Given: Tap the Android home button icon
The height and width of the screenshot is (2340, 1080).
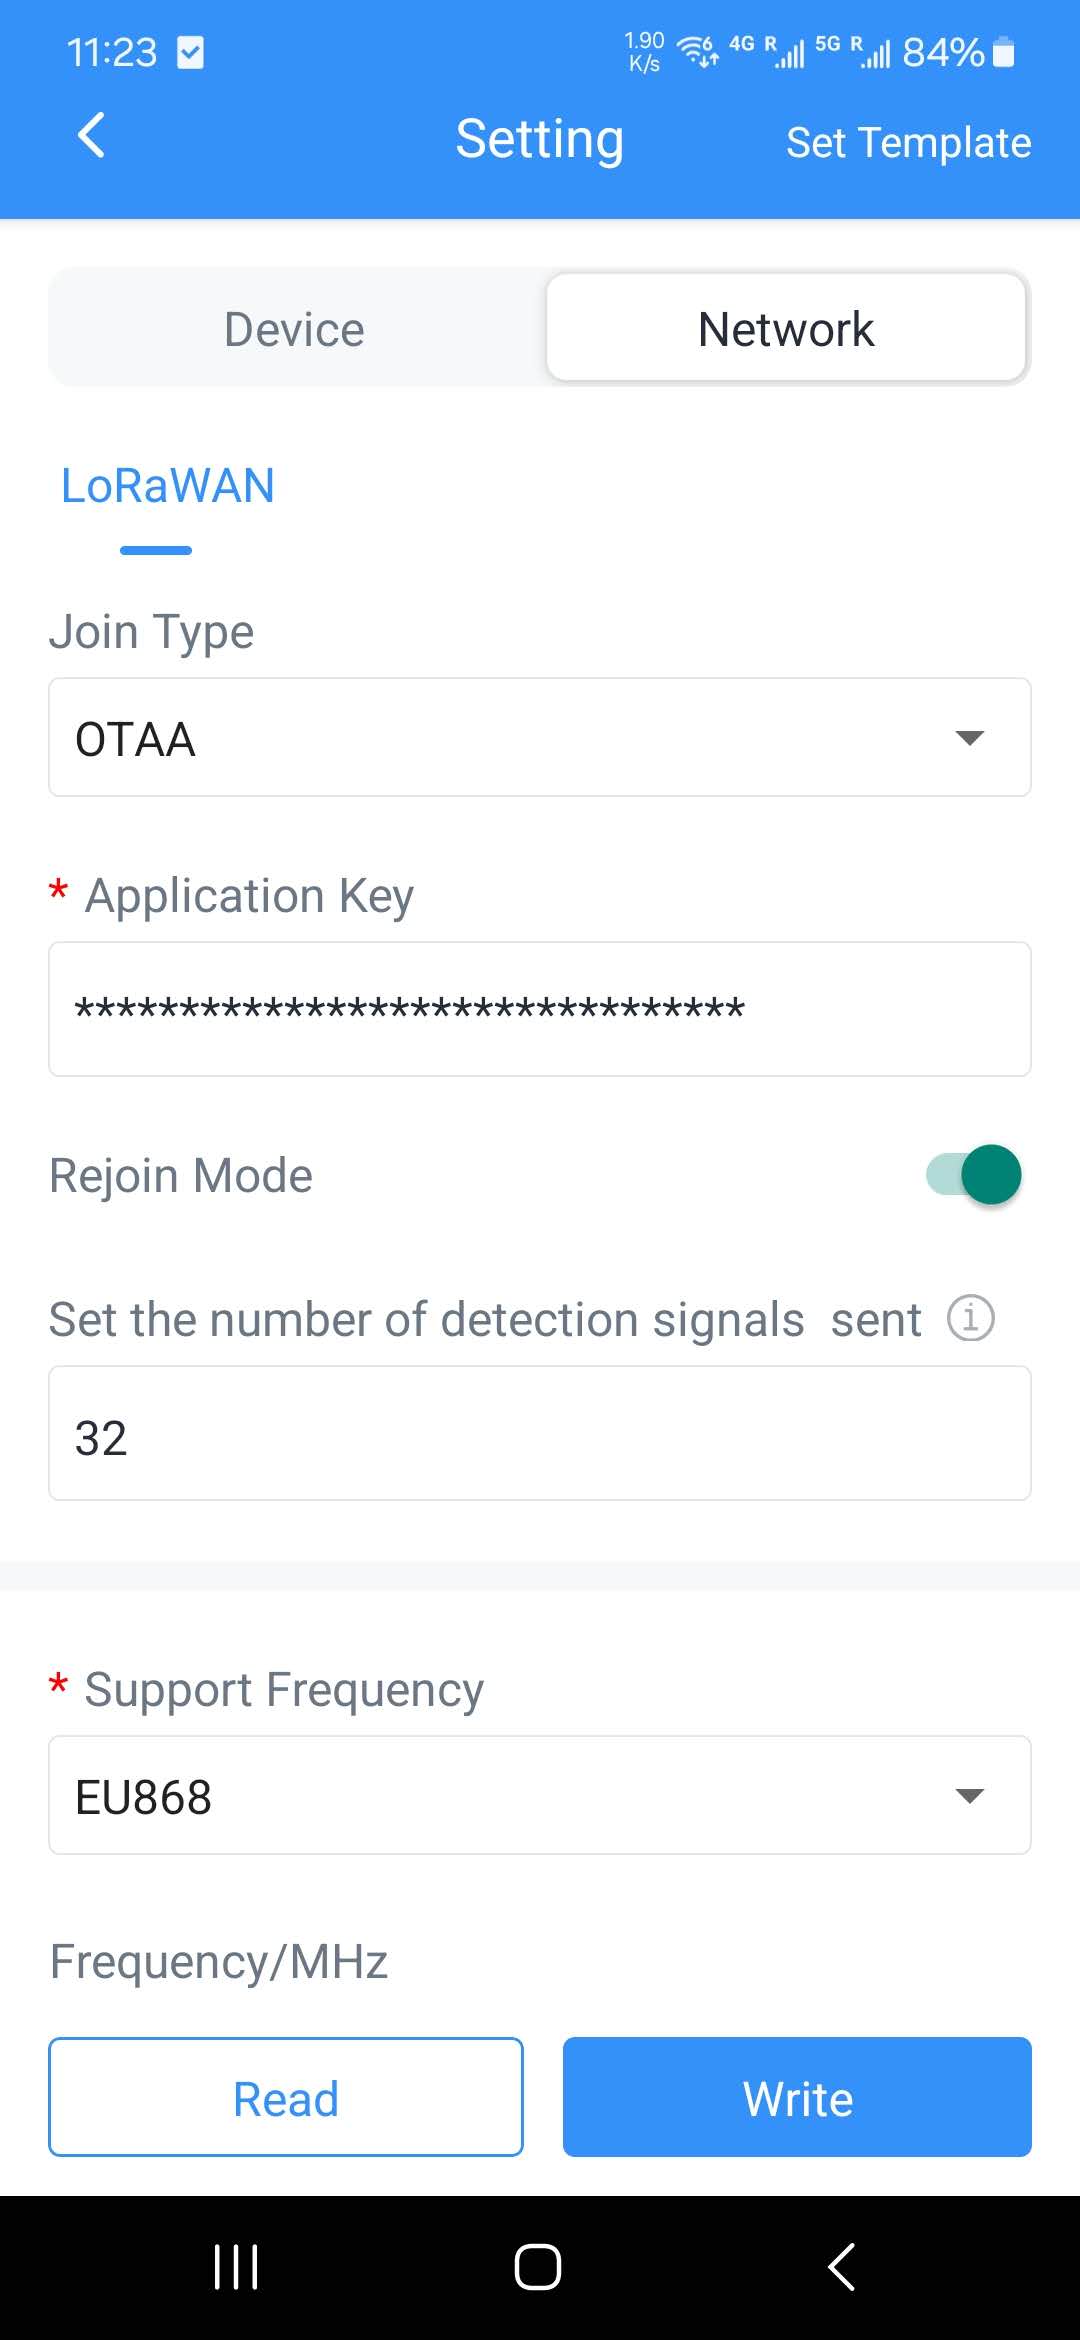Looking at the screenshot, I should [x=538, y=2267].
